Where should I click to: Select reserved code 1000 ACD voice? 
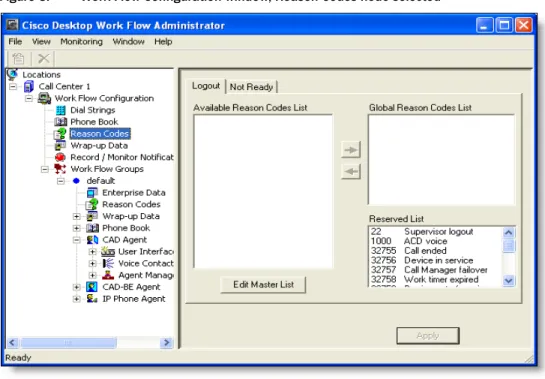click(x=409, y=241)
